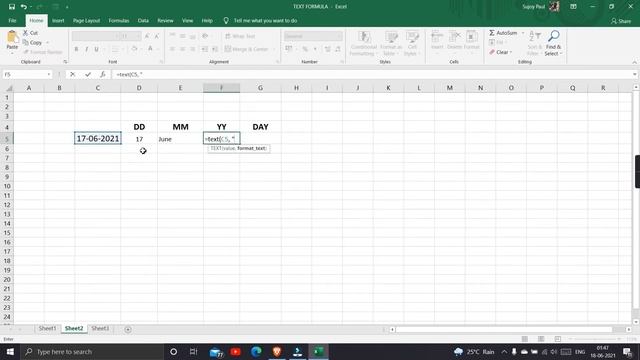640x360 pixels.
Task: Open Number Format dropdown
Action: tap(339, 36)
